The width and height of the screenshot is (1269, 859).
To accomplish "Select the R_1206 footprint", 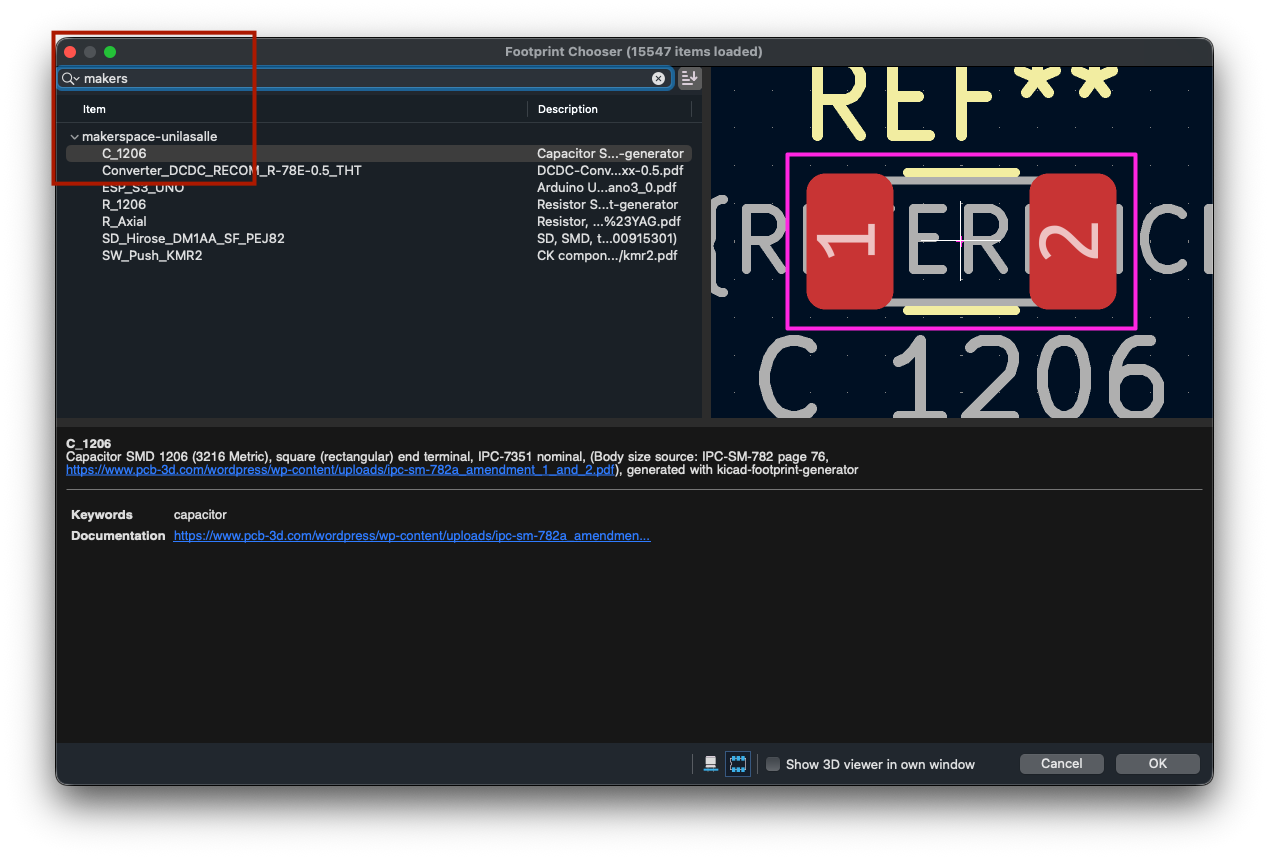I will [124, 205].
